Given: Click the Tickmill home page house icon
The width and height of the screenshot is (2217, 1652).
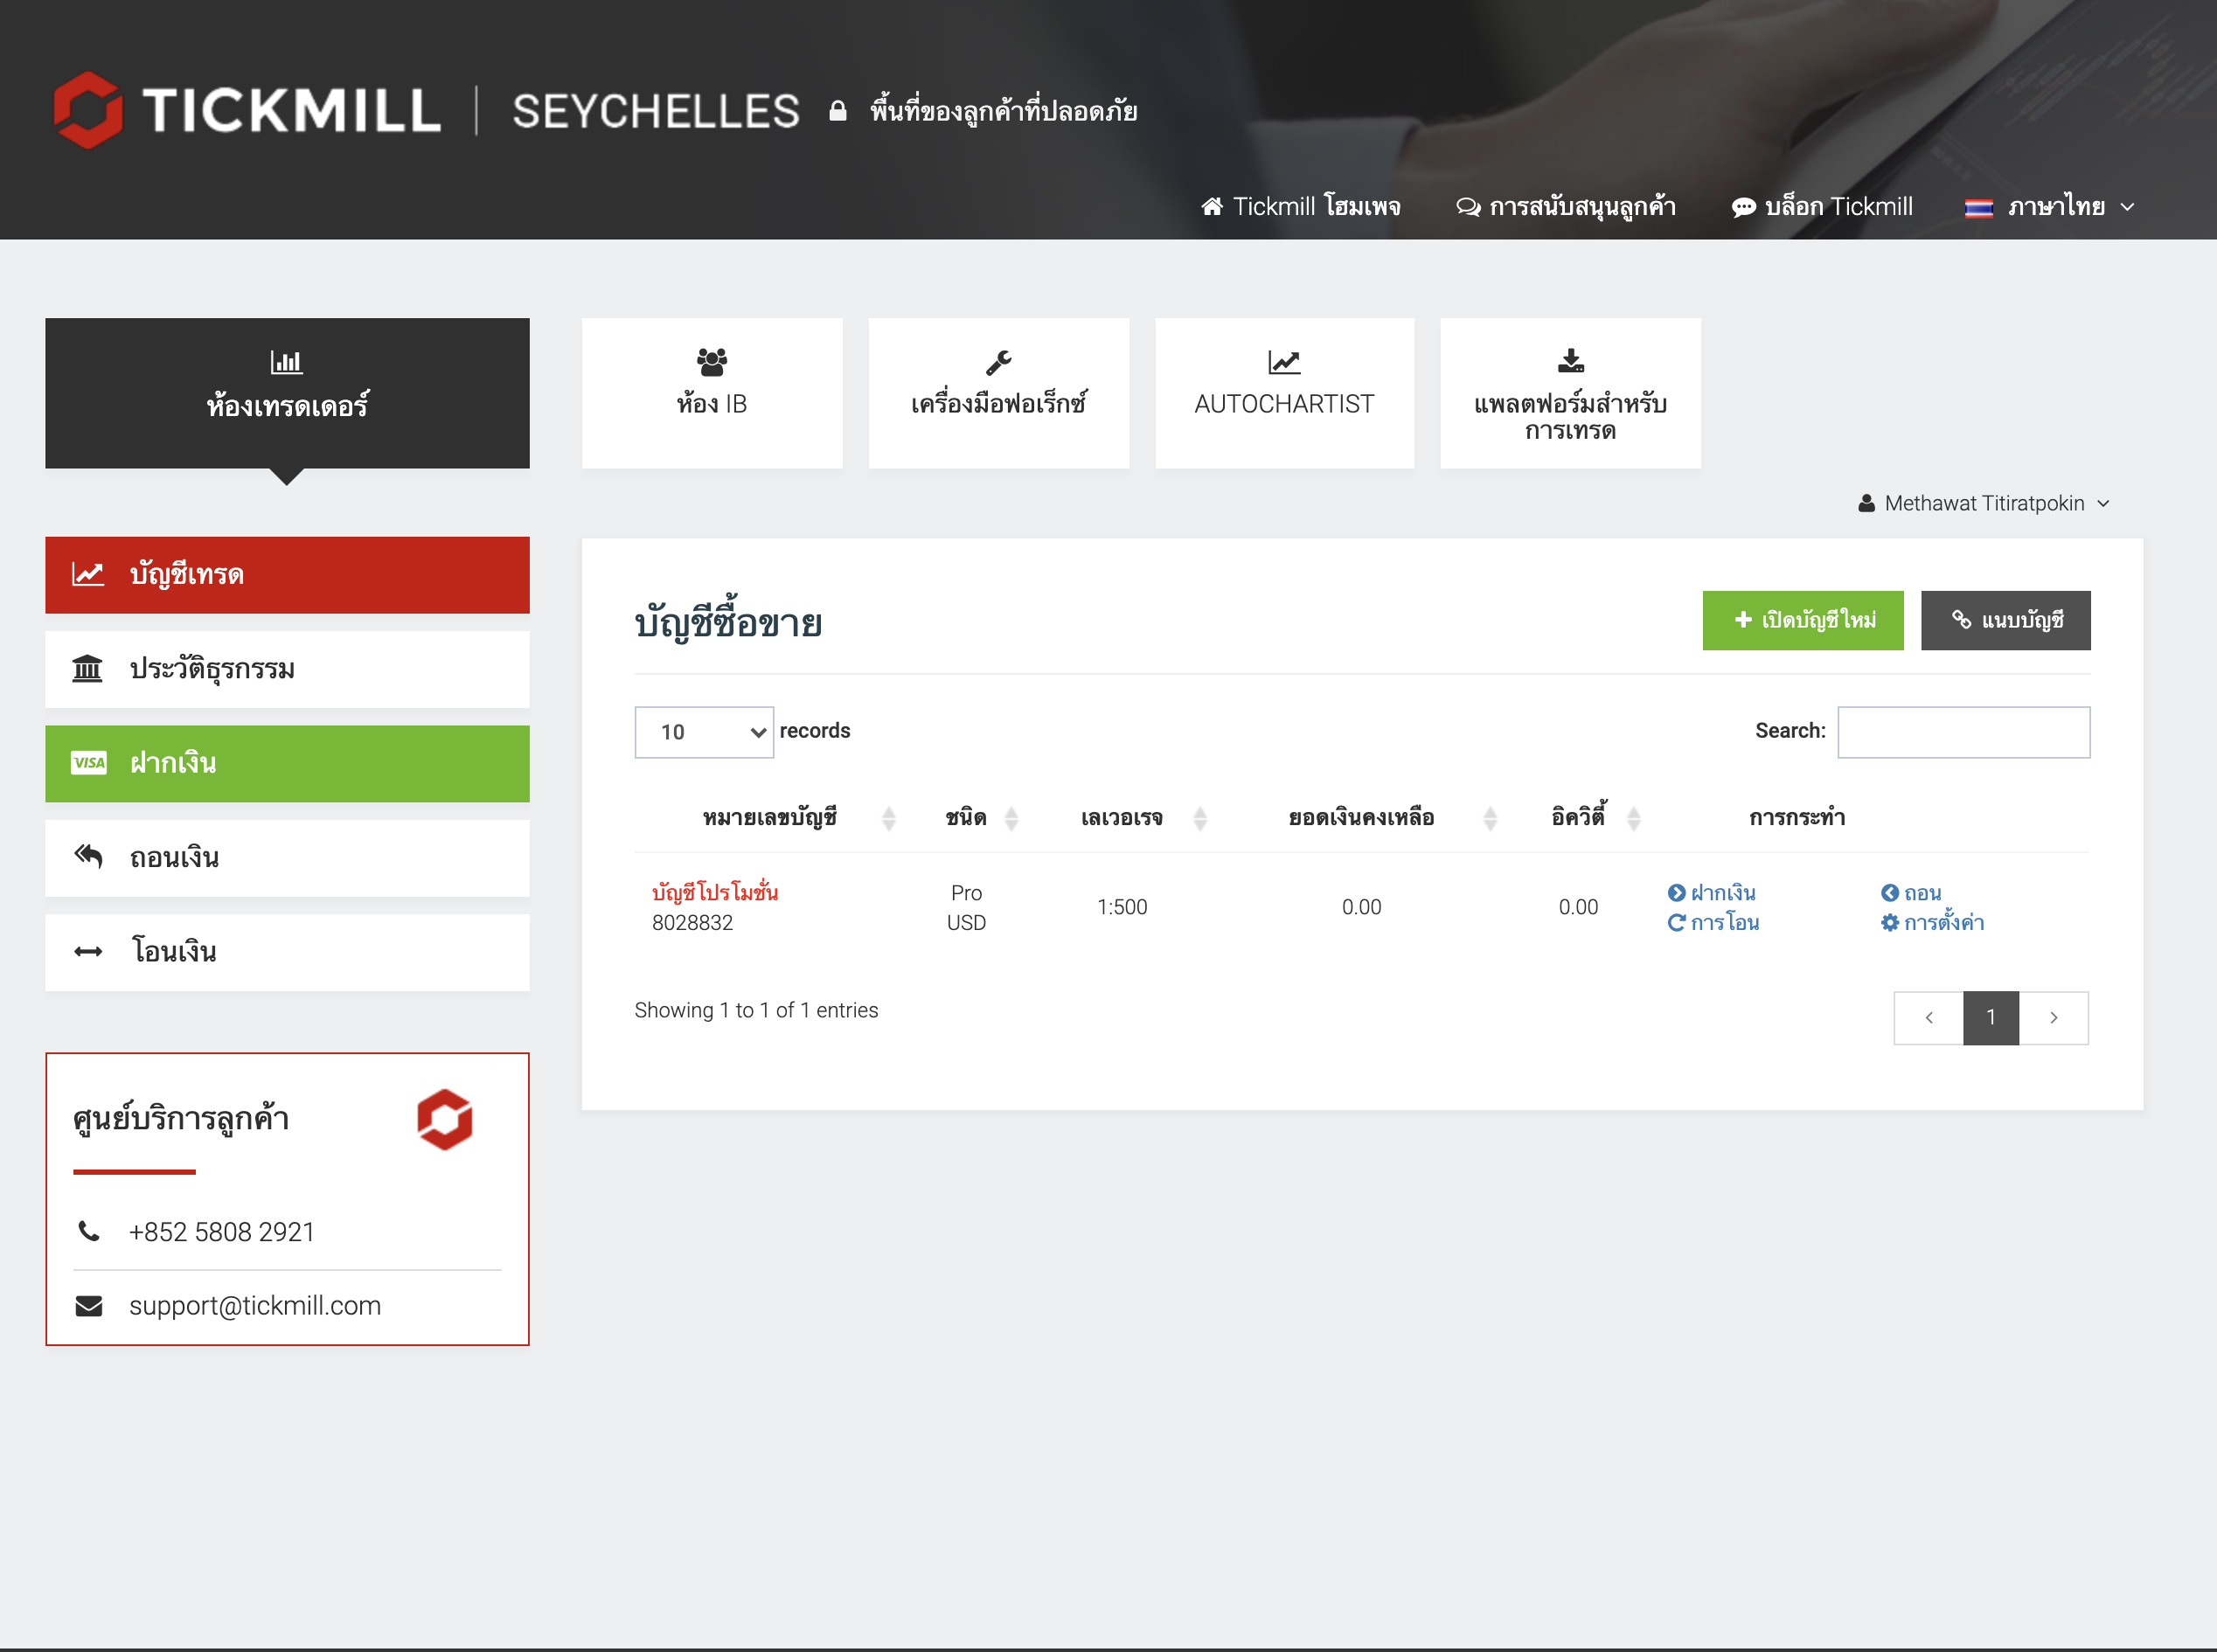Looking at the screenshot, I should click(1211, 207).
